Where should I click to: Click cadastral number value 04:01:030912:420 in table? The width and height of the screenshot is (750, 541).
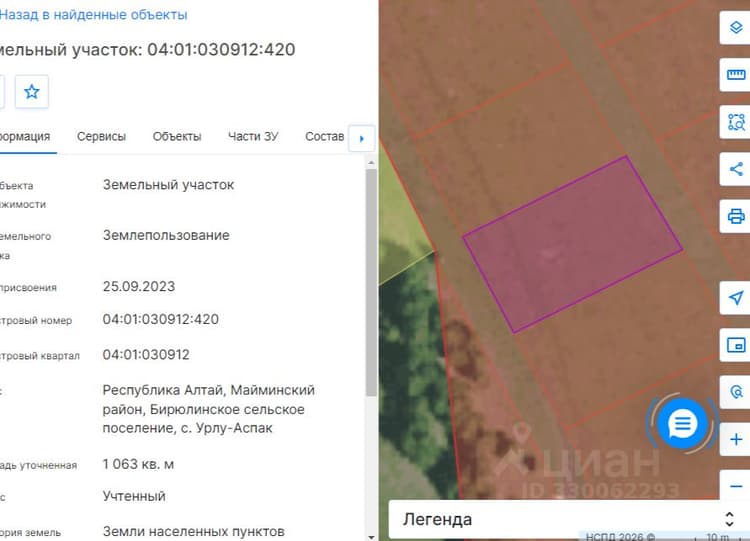click(x=161, y=320)
